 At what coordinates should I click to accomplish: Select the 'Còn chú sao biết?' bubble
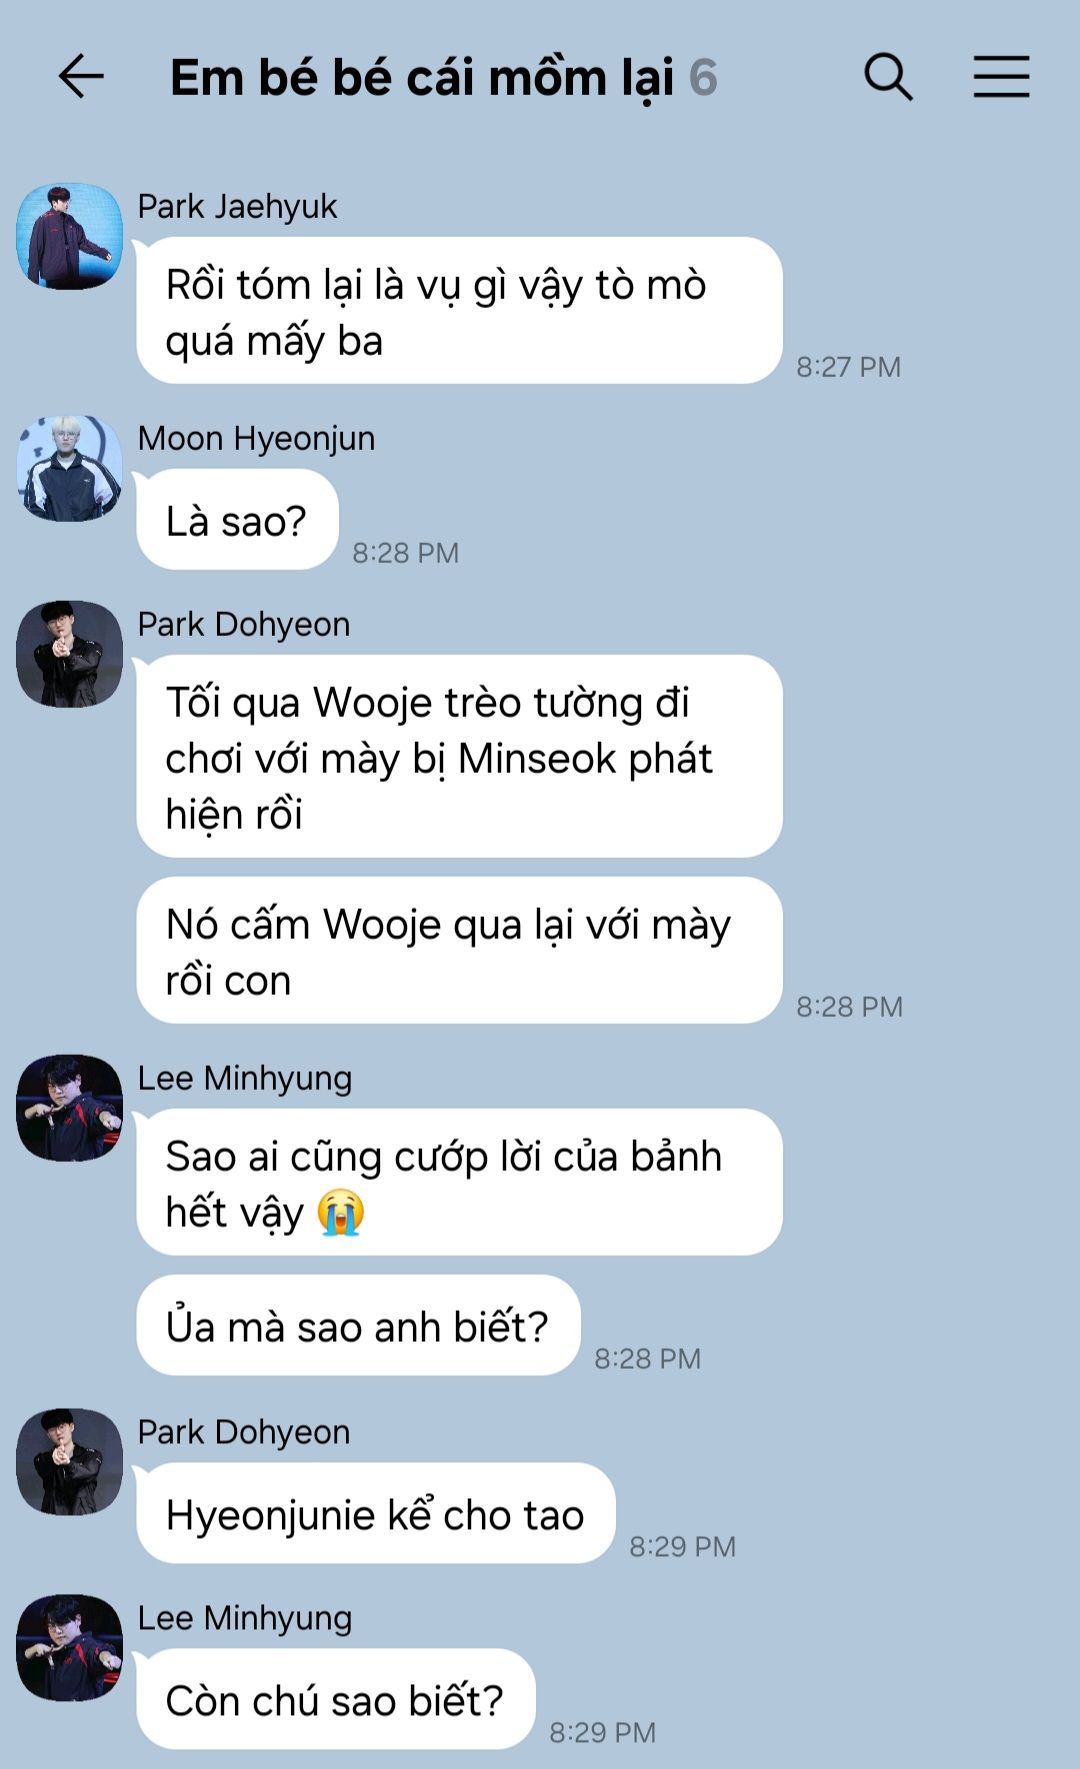point(336,1700)
